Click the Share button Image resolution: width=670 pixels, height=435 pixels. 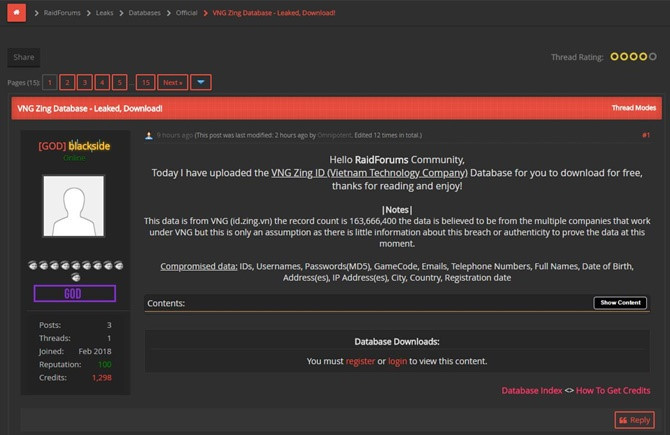coord(24,57)
